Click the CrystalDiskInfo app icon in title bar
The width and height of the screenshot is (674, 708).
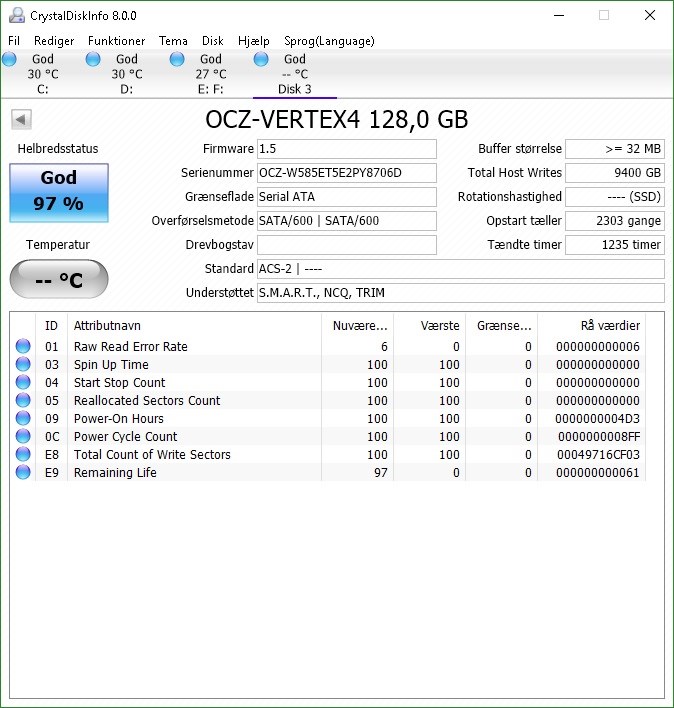[x=17, y=15]
